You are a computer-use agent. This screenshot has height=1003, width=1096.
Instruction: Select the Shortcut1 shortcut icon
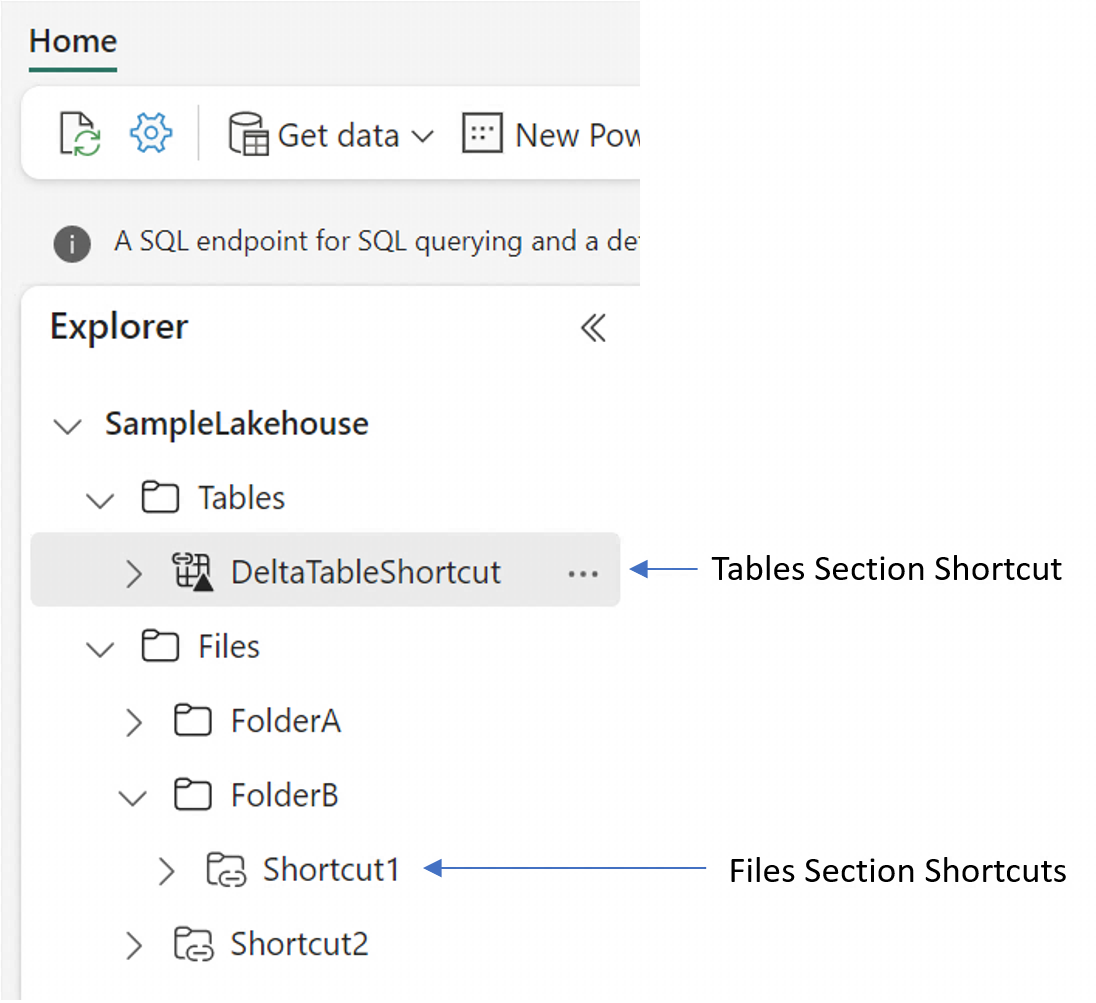[227, 870]
